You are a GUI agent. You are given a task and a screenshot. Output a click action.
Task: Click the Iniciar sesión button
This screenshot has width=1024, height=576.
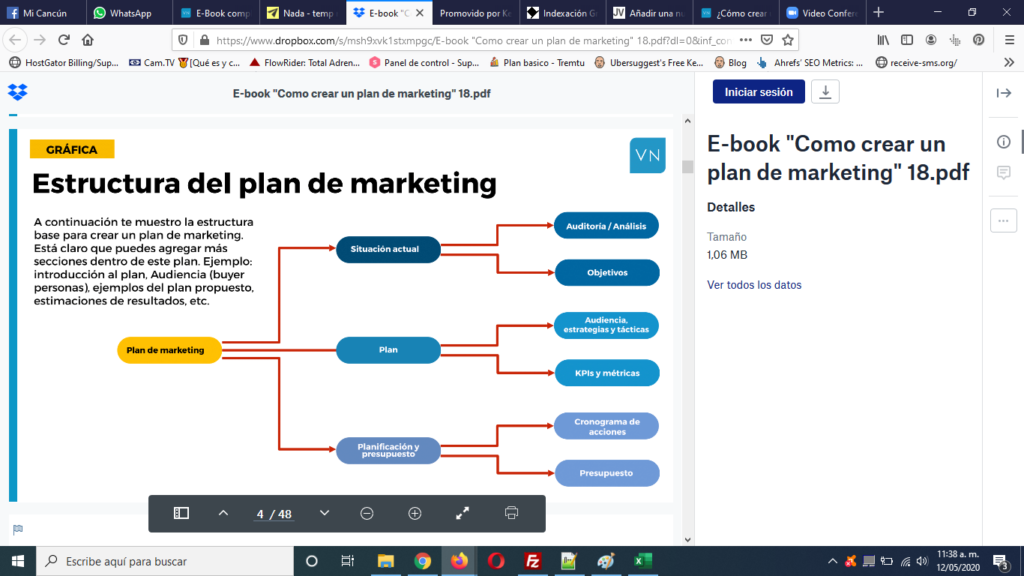tap(758, 92)
